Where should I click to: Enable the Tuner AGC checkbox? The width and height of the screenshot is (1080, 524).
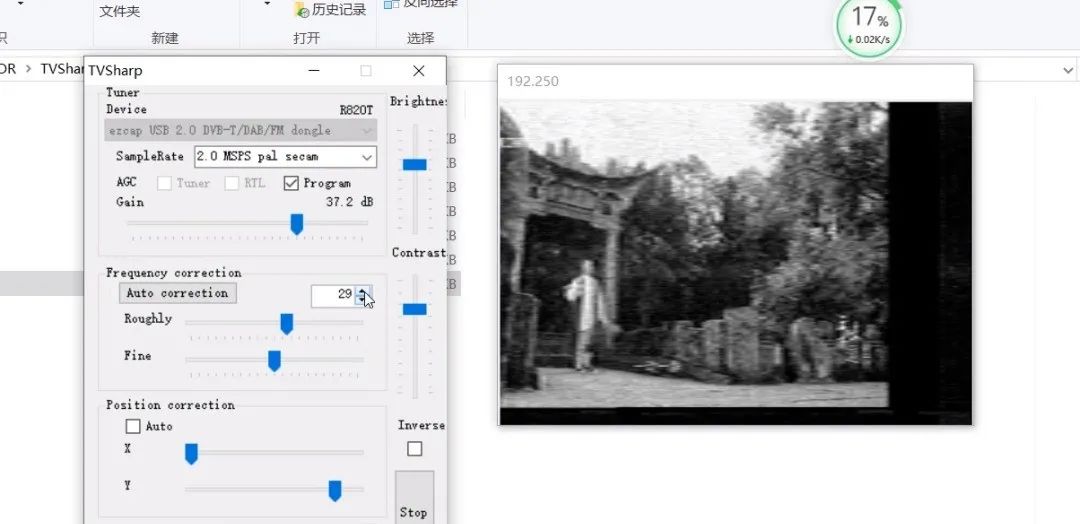pos(164,183)
